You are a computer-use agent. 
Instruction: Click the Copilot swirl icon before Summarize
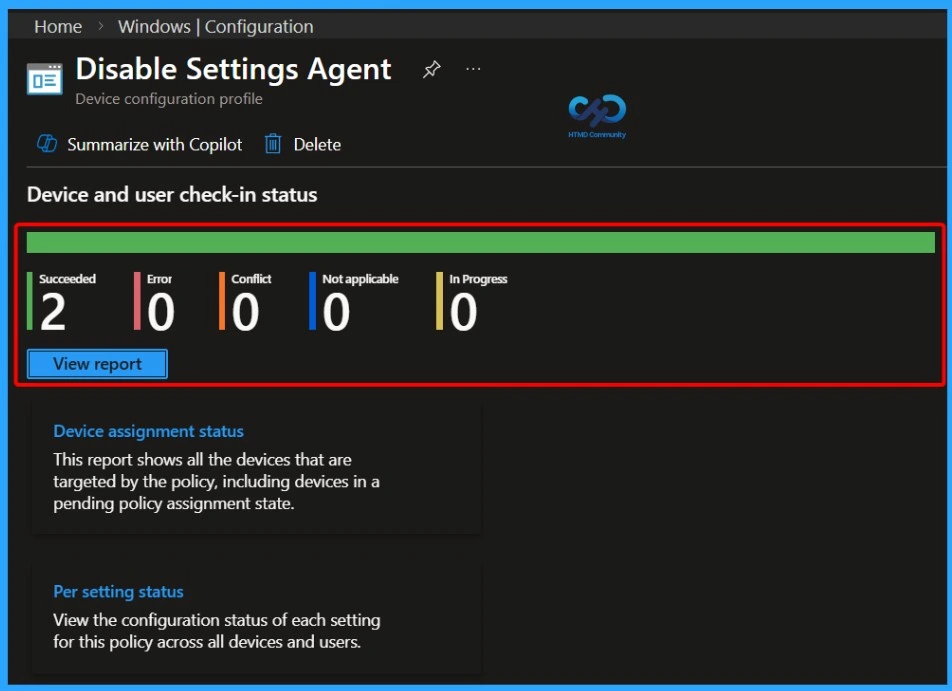(x=46, y=143)
